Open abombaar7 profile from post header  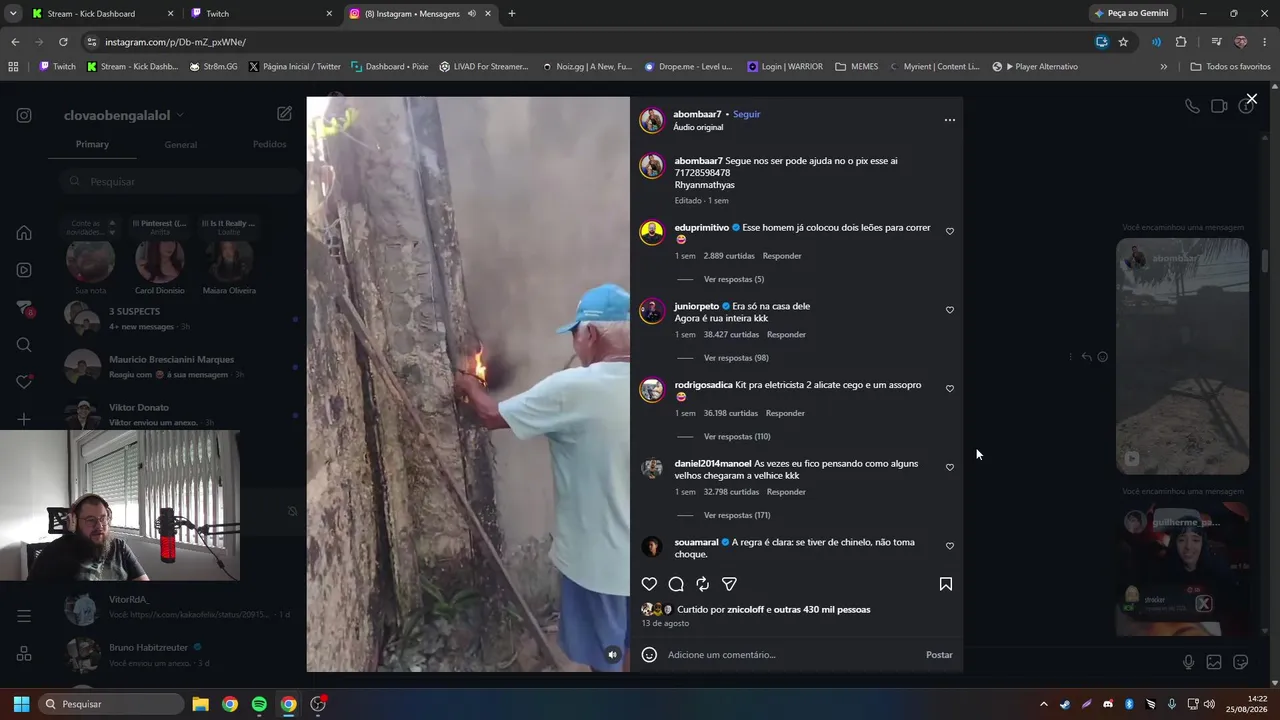tap(697, 114)
